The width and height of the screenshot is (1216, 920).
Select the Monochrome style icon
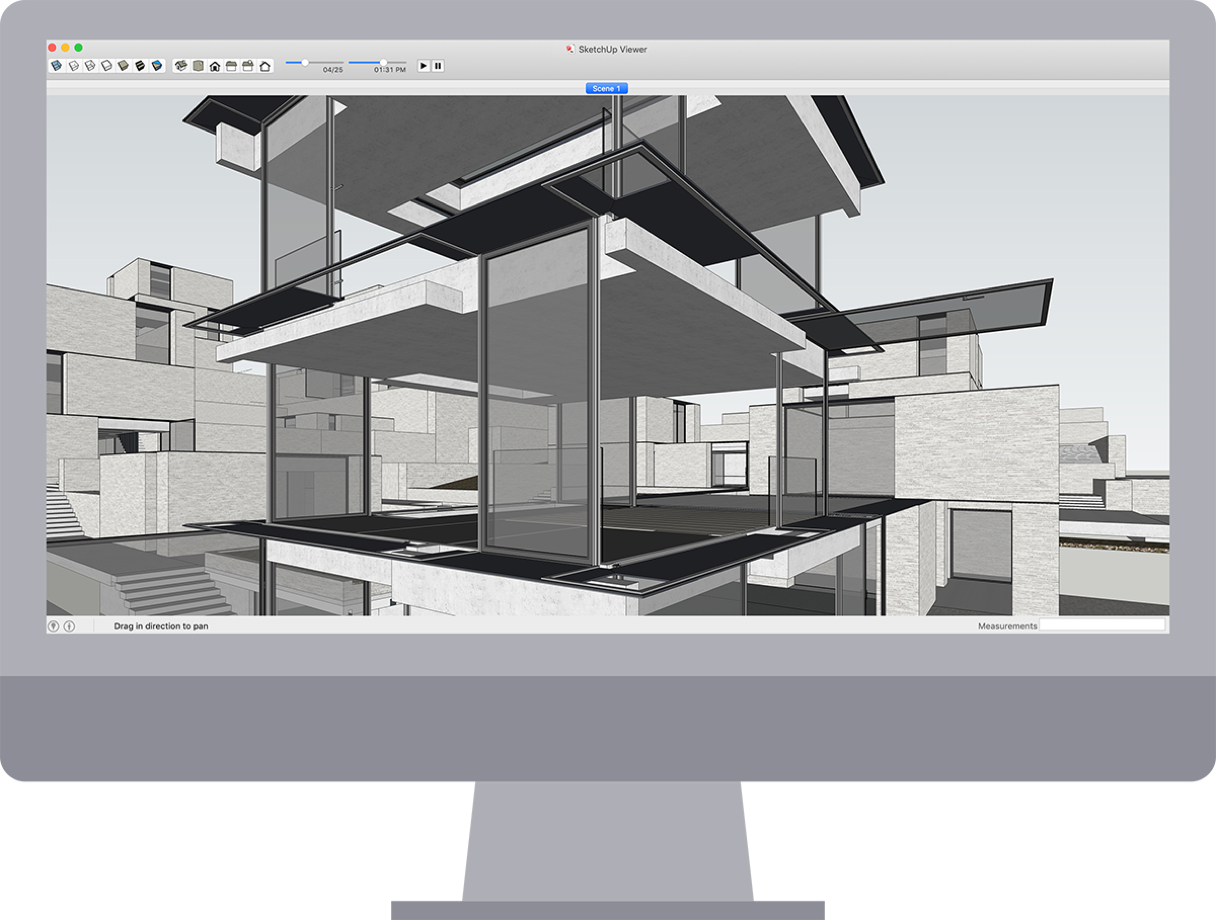[156, 66]
